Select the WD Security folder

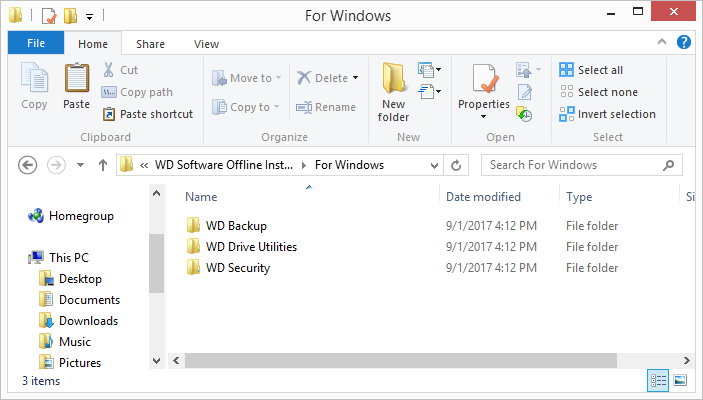point(228,268)
